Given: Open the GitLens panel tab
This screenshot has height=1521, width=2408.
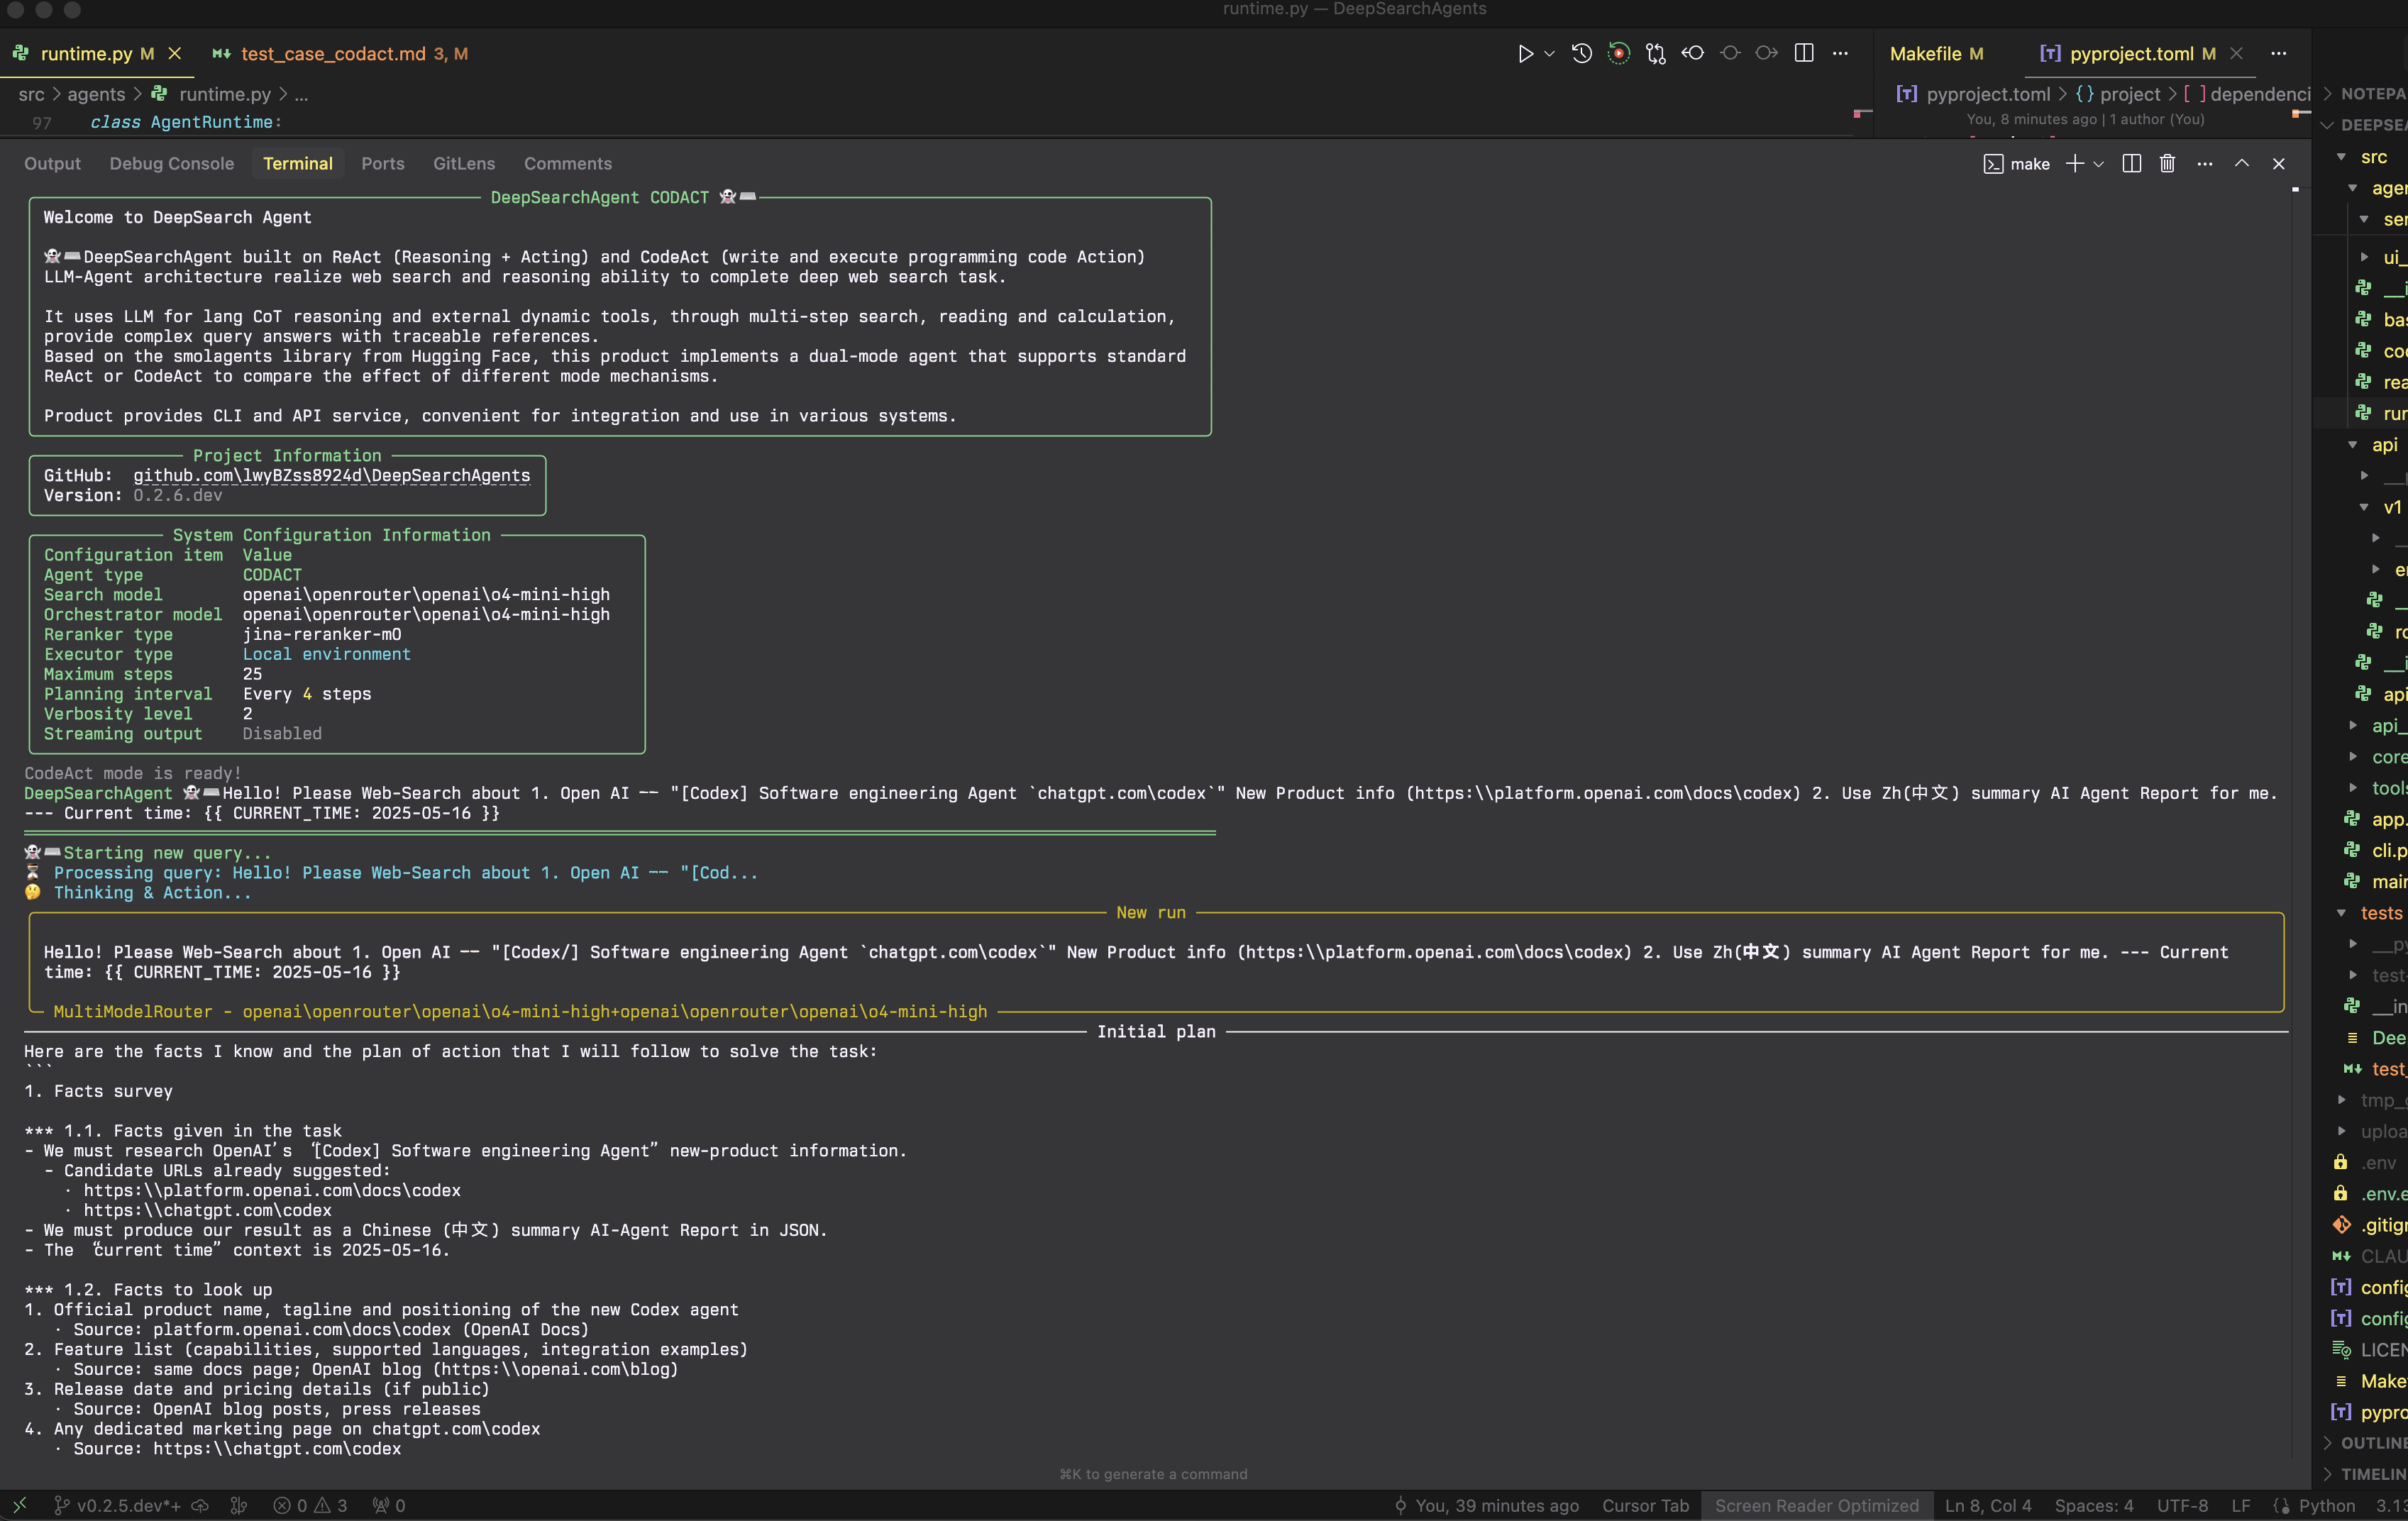Looking at the screenshot, I should pyautogui.click(x=463, y=164).
